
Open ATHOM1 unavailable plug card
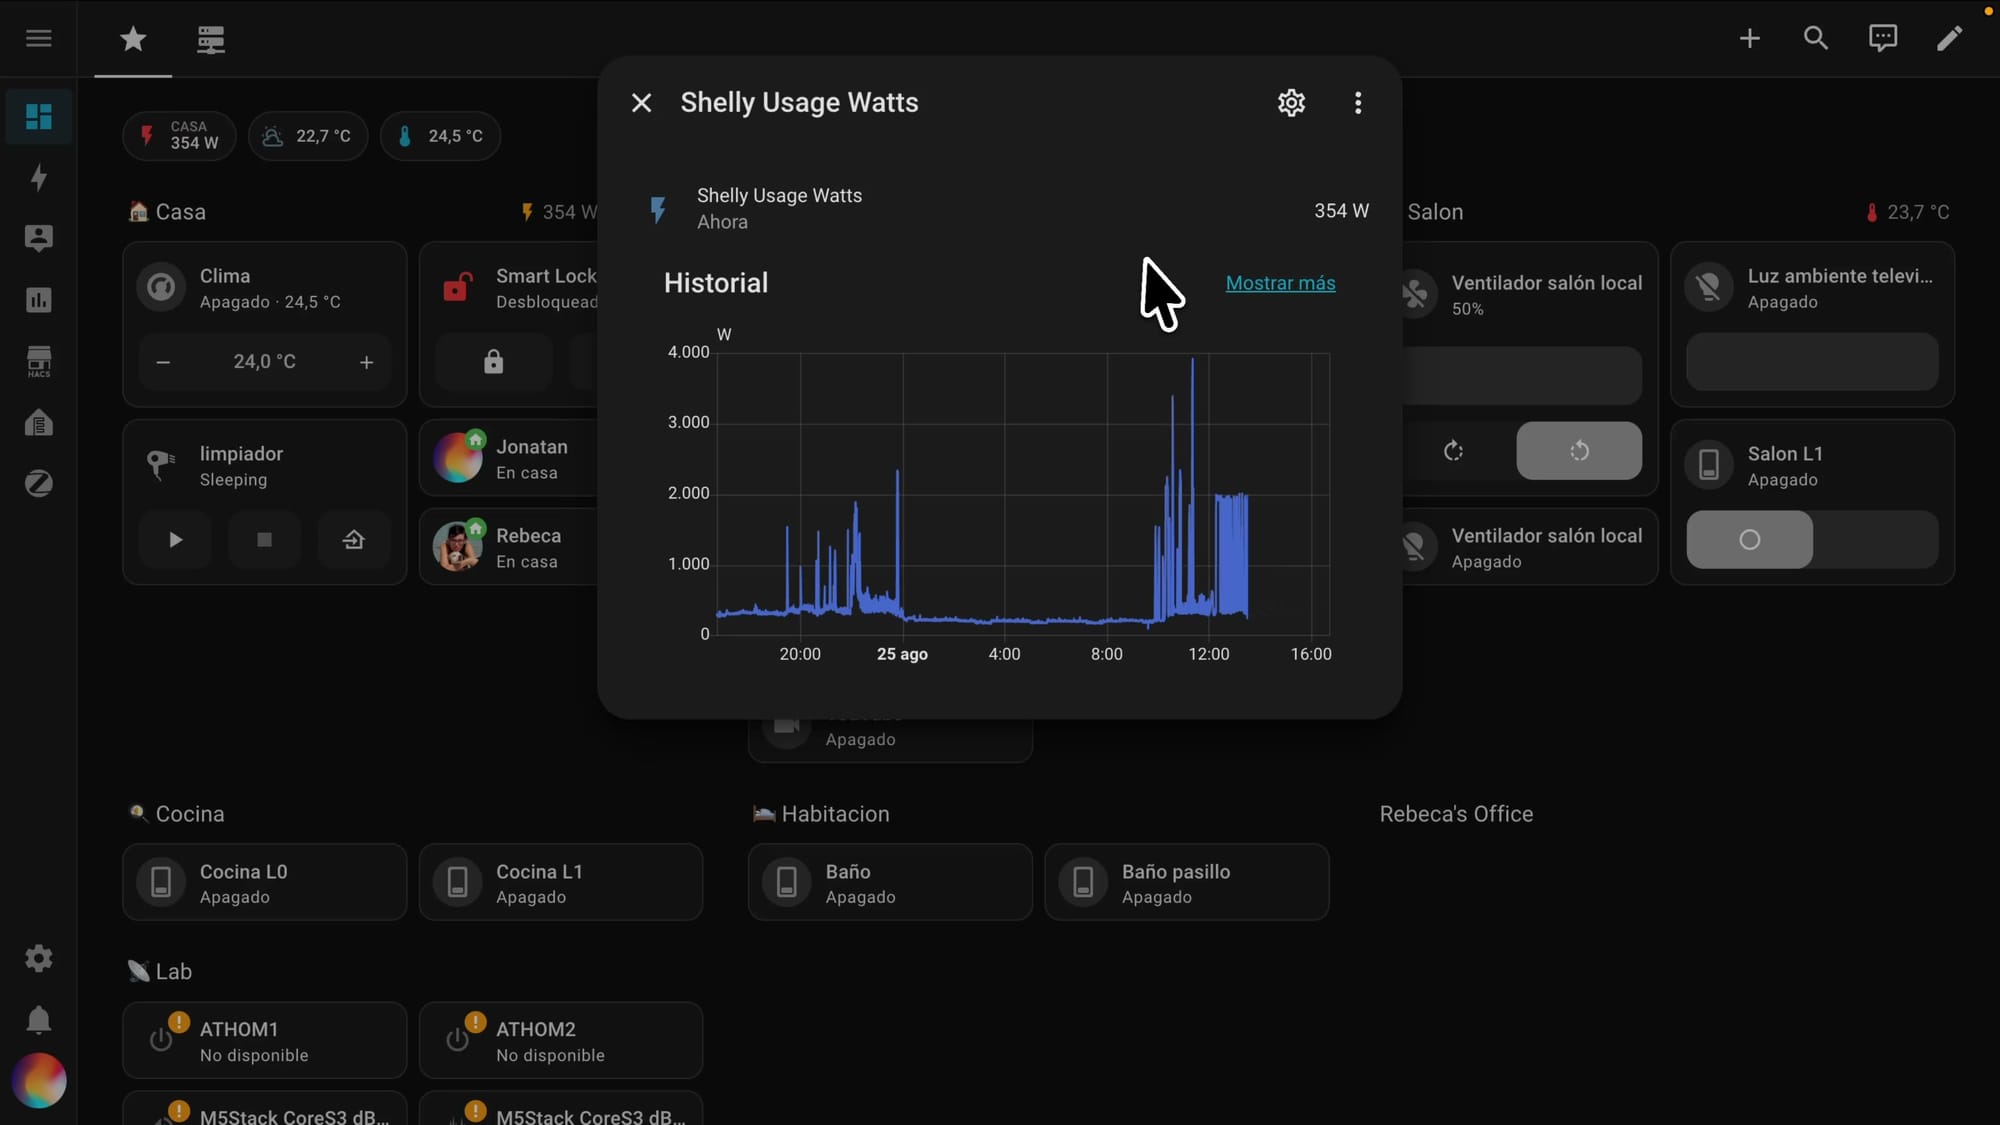(264, 1041)
